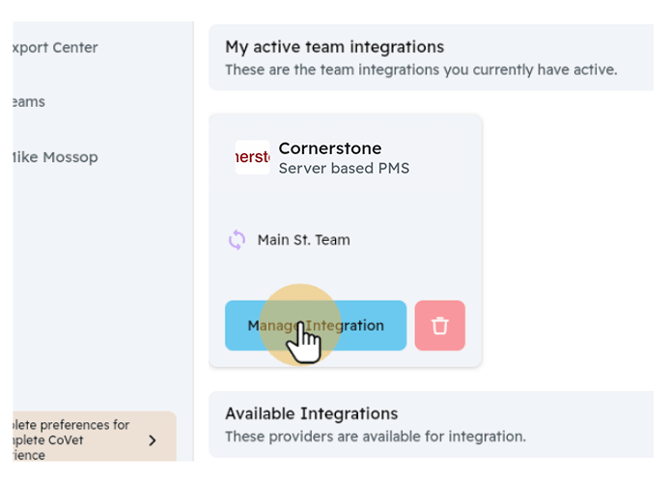
Task: Click the Server based PMS subtitle
Action: click(x=343, y=168)
